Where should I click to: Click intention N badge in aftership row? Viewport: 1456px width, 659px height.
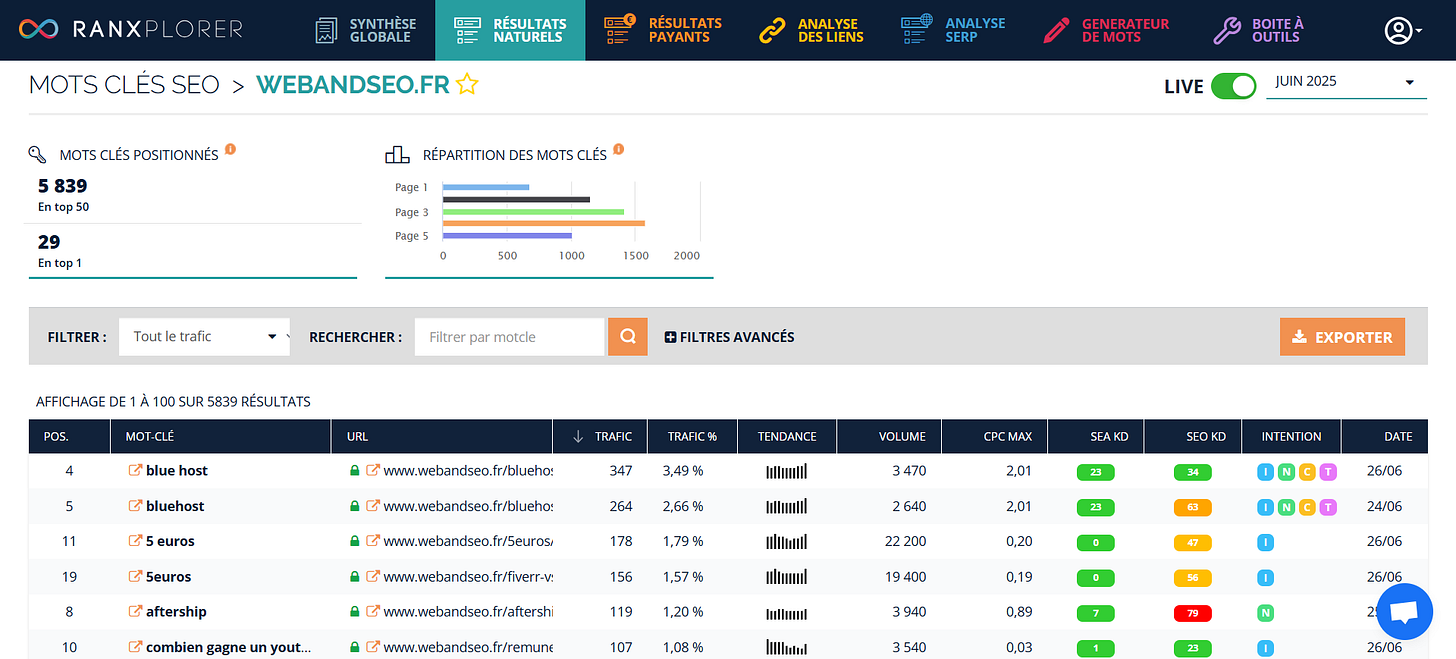click(x=1265, y=613)
